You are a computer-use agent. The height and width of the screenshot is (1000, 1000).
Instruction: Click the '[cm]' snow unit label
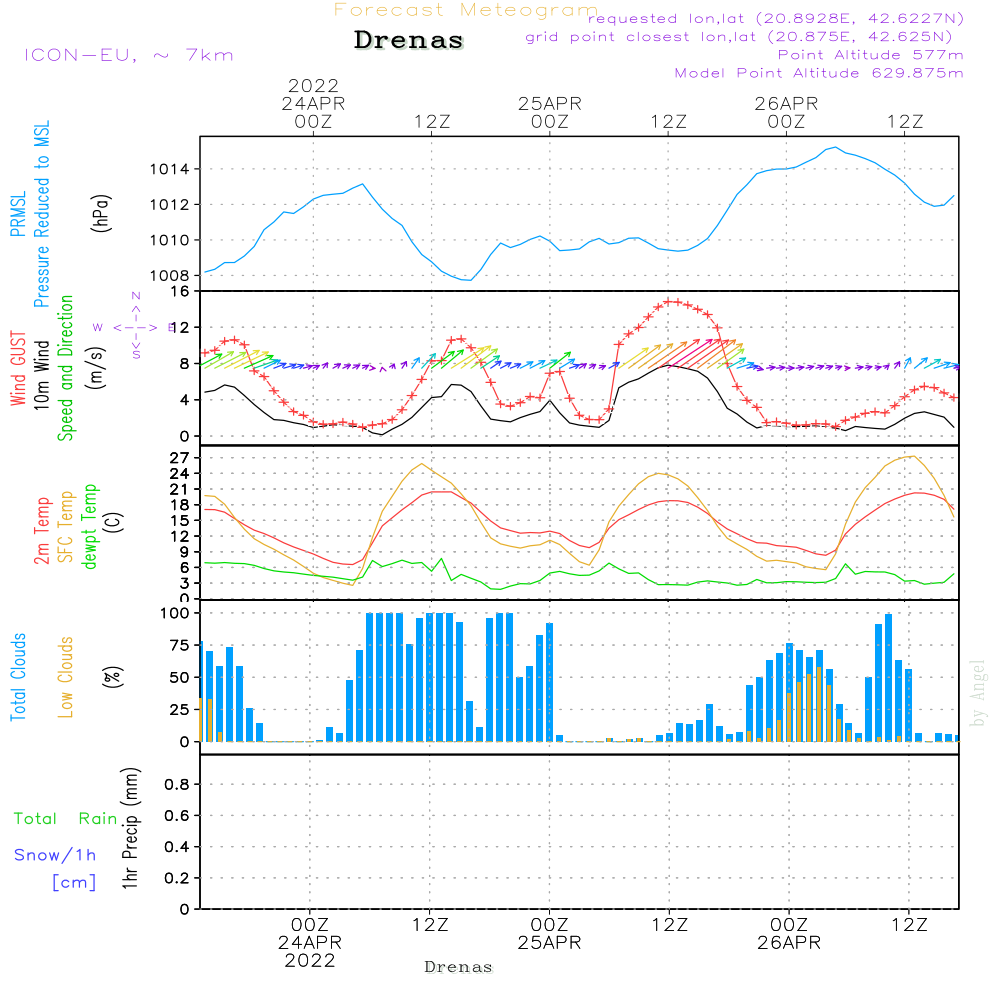[74, 882]
